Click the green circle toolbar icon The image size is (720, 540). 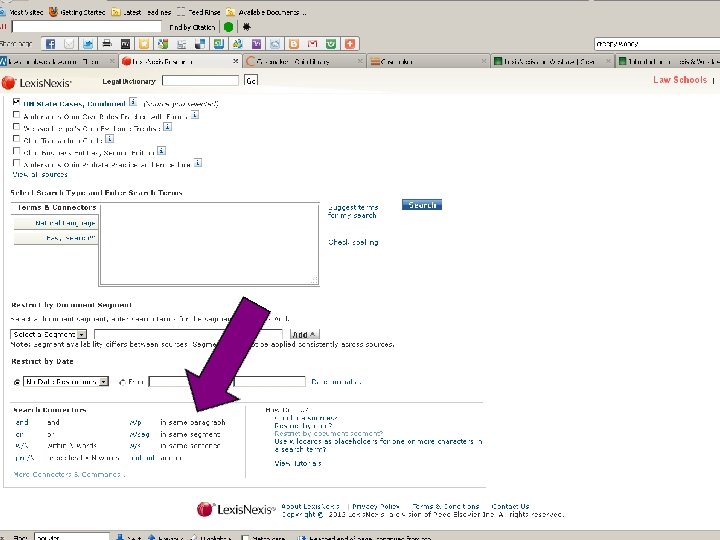(x=228, y=27)
